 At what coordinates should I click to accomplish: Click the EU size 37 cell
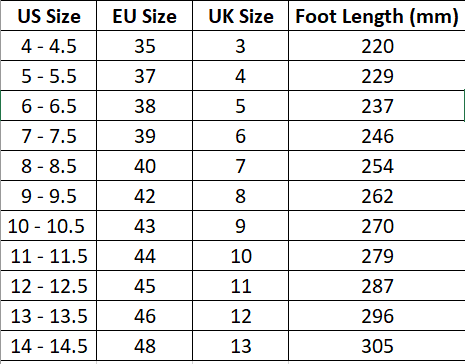point(144,76)
